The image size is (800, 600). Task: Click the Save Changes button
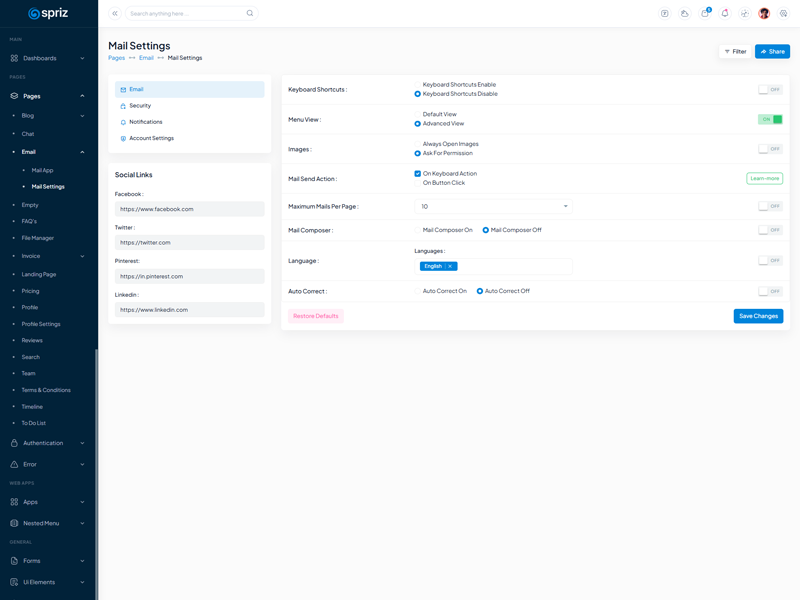758,316
